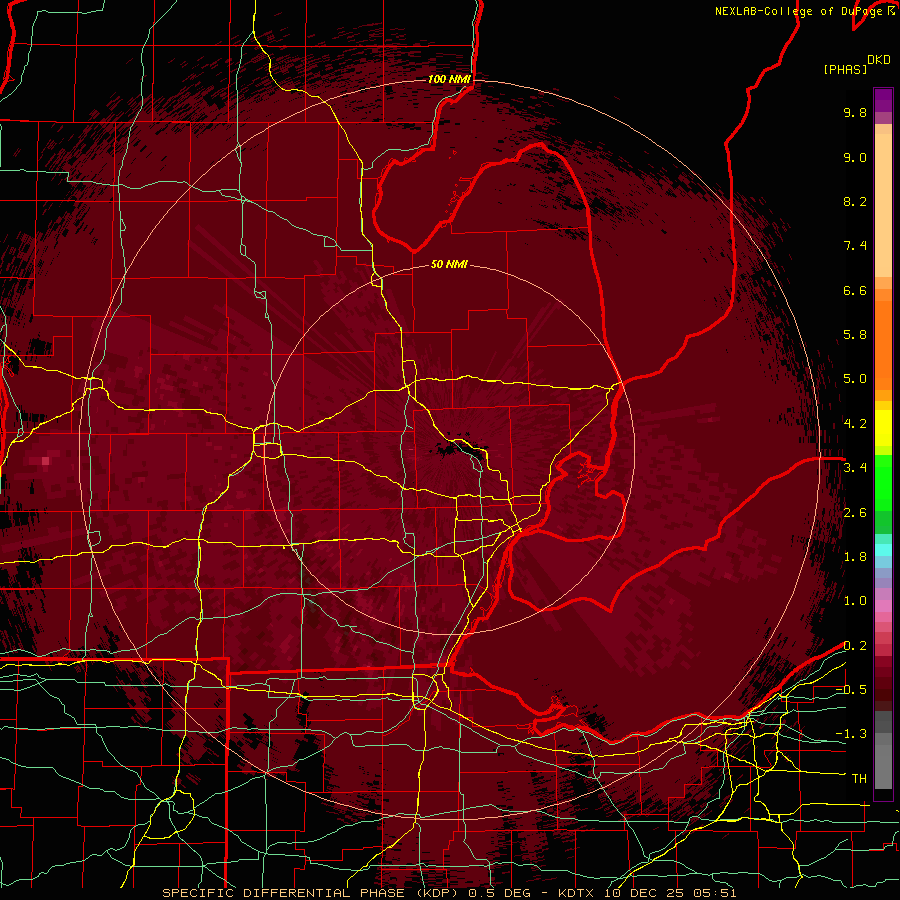Click the -1.3 scale value label
The image size is (900, 900).
851,734
